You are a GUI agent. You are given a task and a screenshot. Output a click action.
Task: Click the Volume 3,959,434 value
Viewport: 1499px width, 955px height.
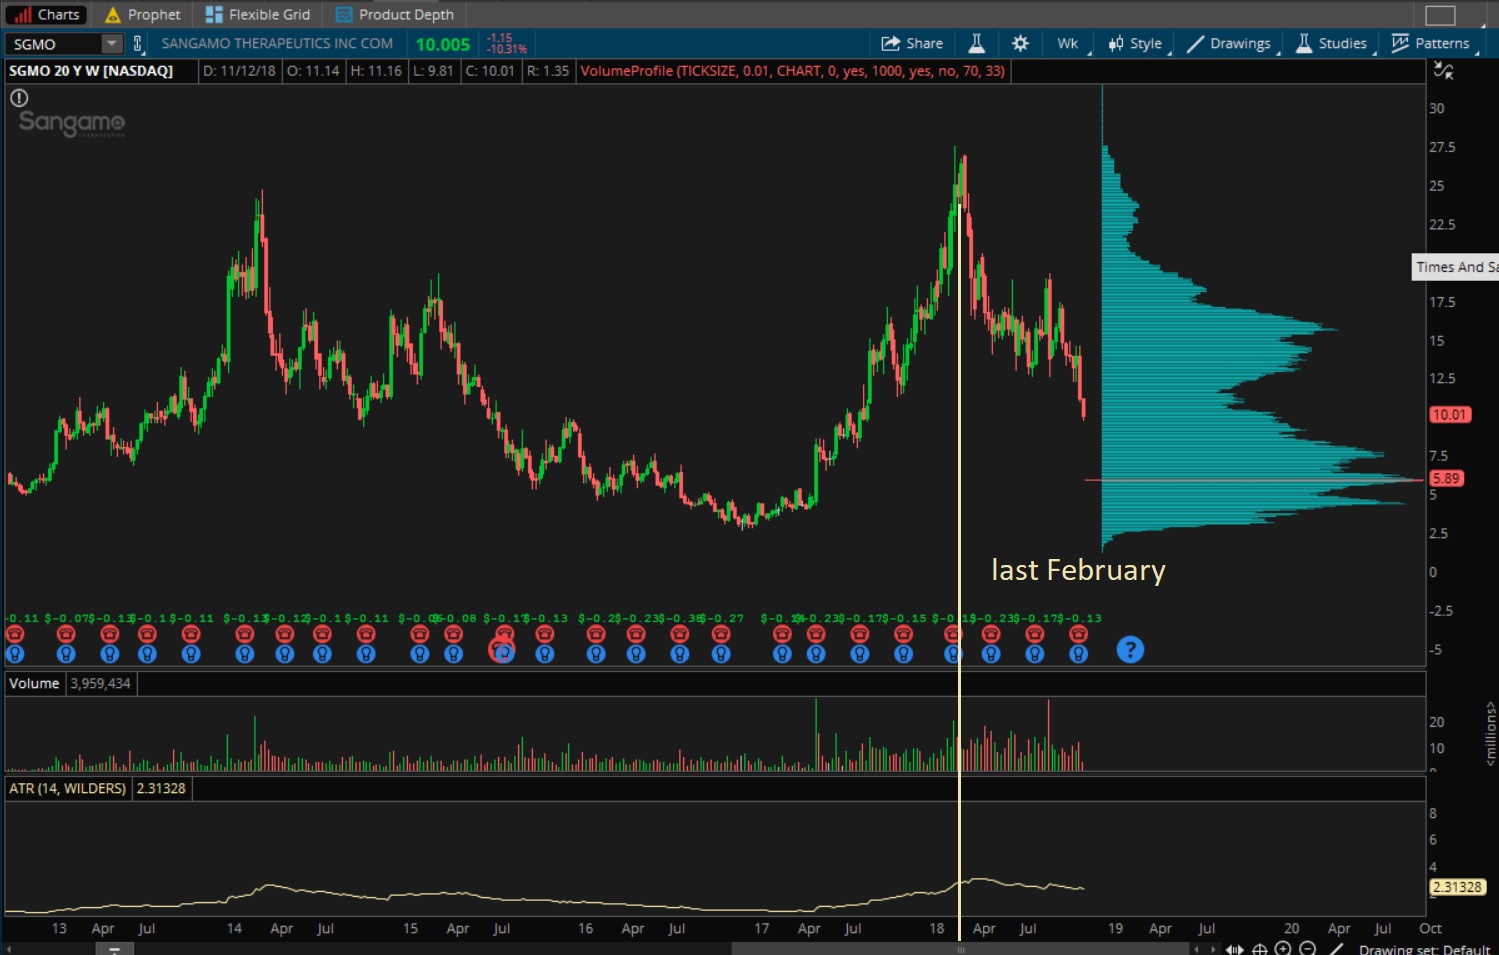coord(100,683)
